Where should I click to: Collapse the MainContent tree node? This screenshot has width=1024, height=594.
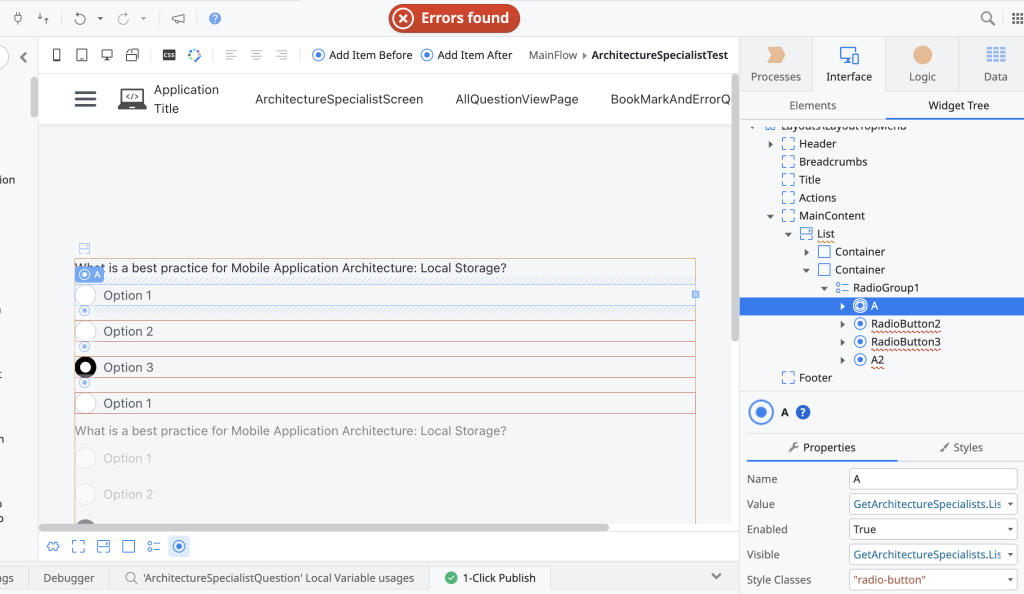(771, 216)
